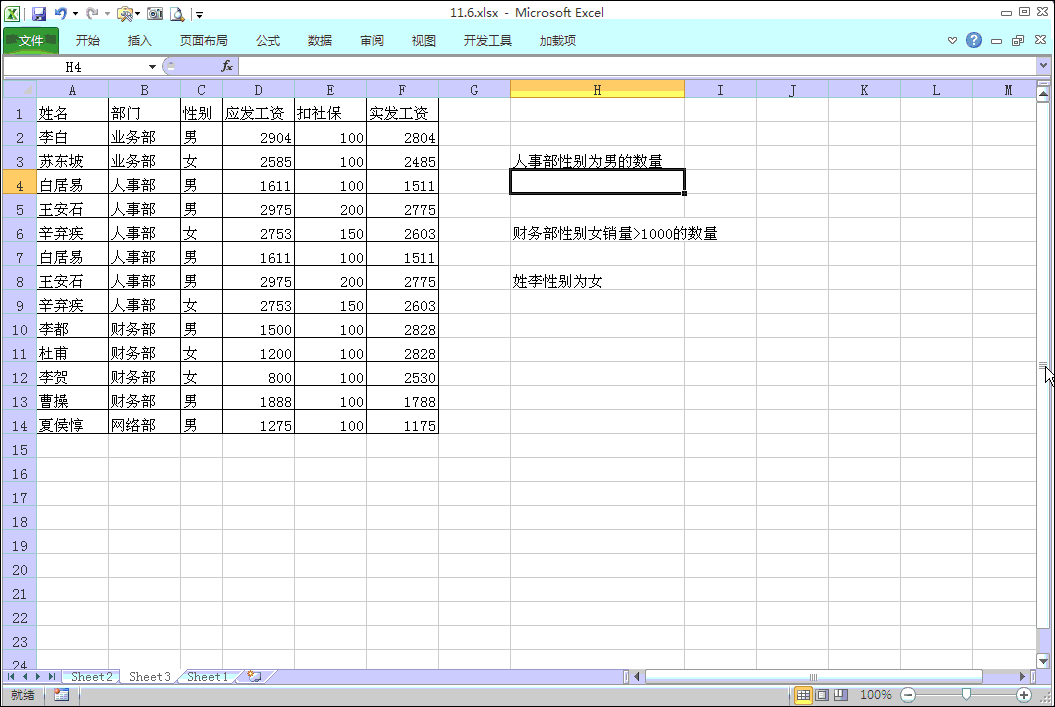Switch to the 插入 ribbon tab
This screenshot has height=707, width=1055.
pyautogui.click(x=139, y=40)
